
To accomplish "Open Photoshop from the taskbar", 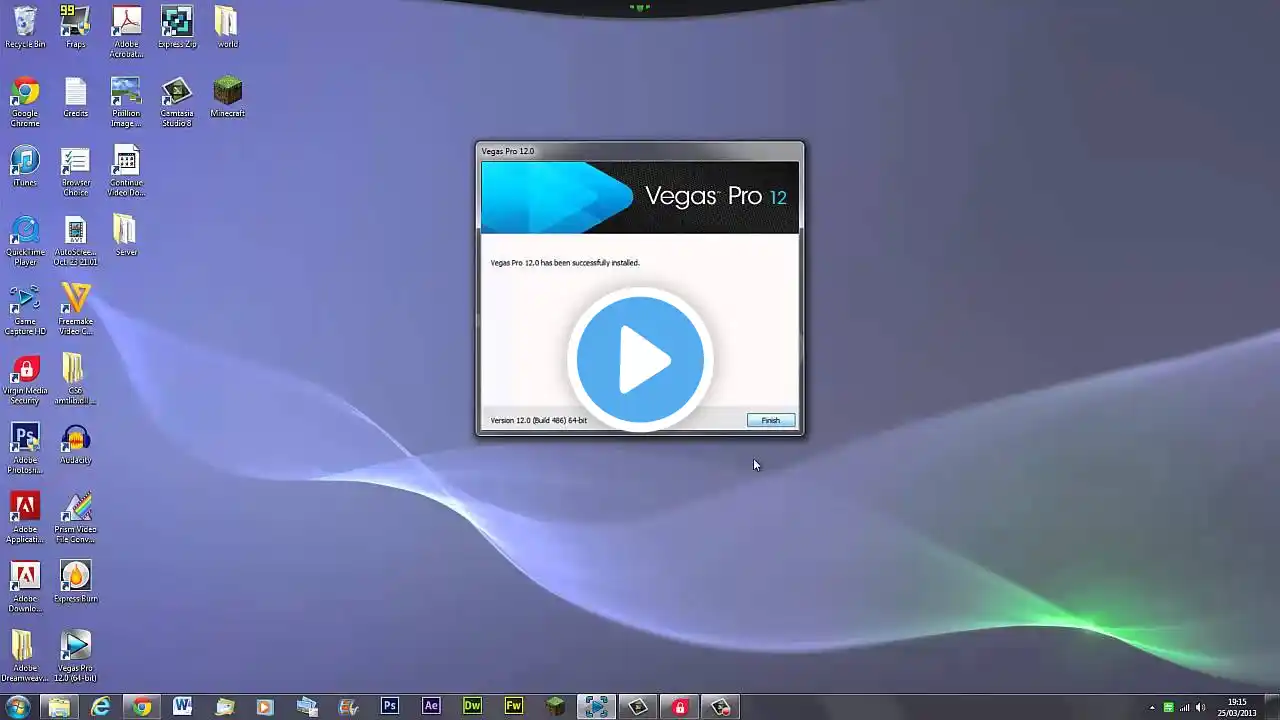I will coord(390,707).
